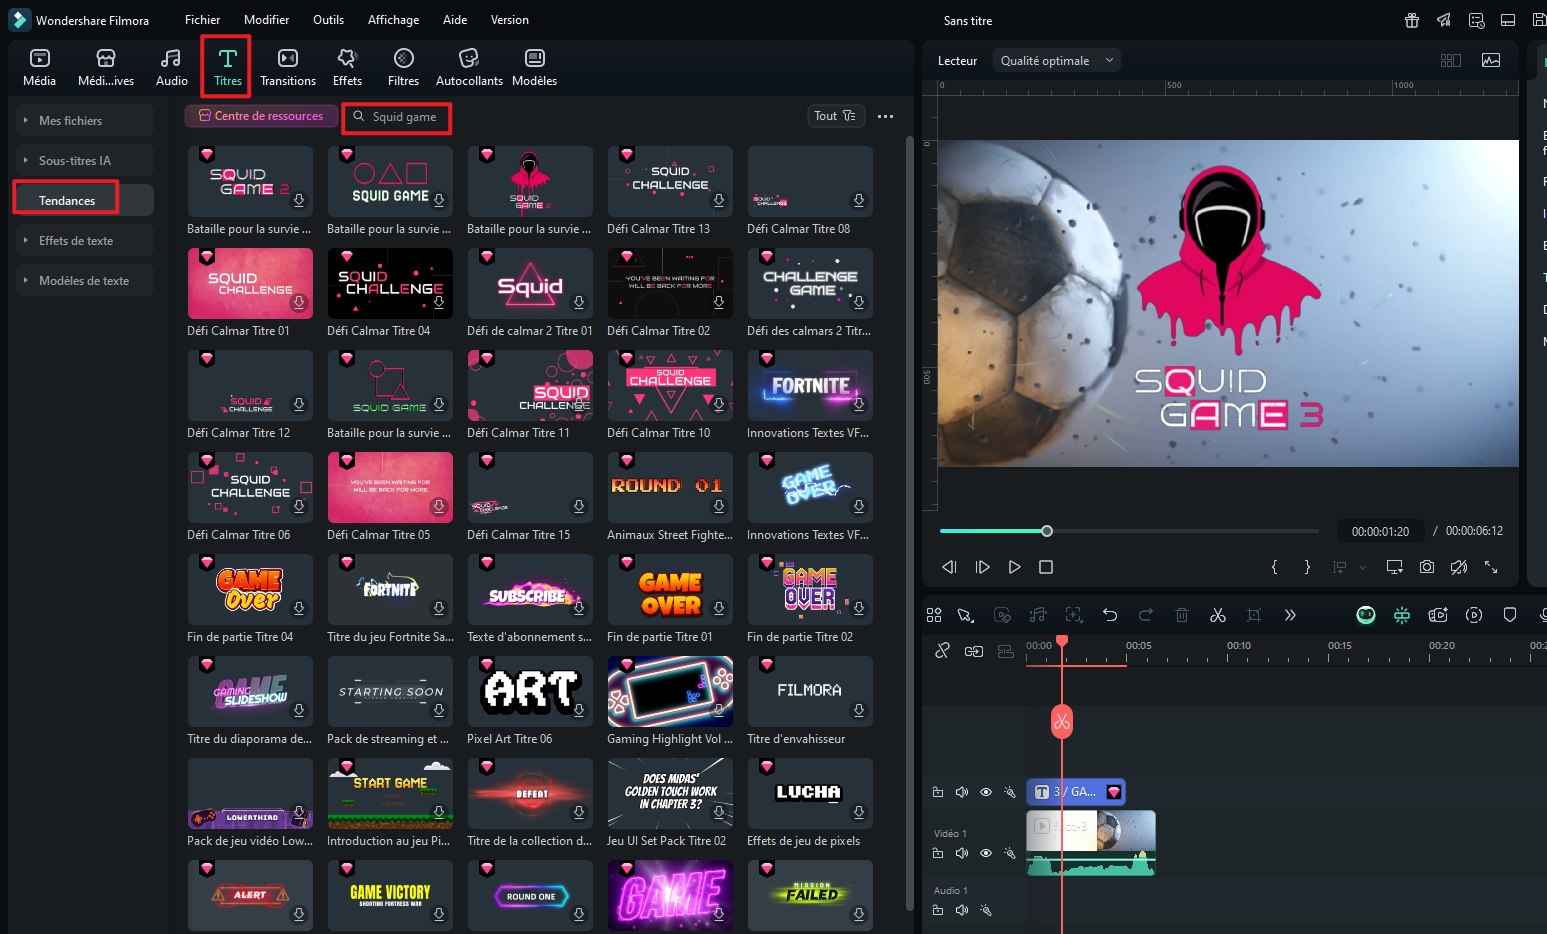Screen dimensions: 1547x934
Task: Delete the selected clip with trash icon
Action: tap(1182, 615)
